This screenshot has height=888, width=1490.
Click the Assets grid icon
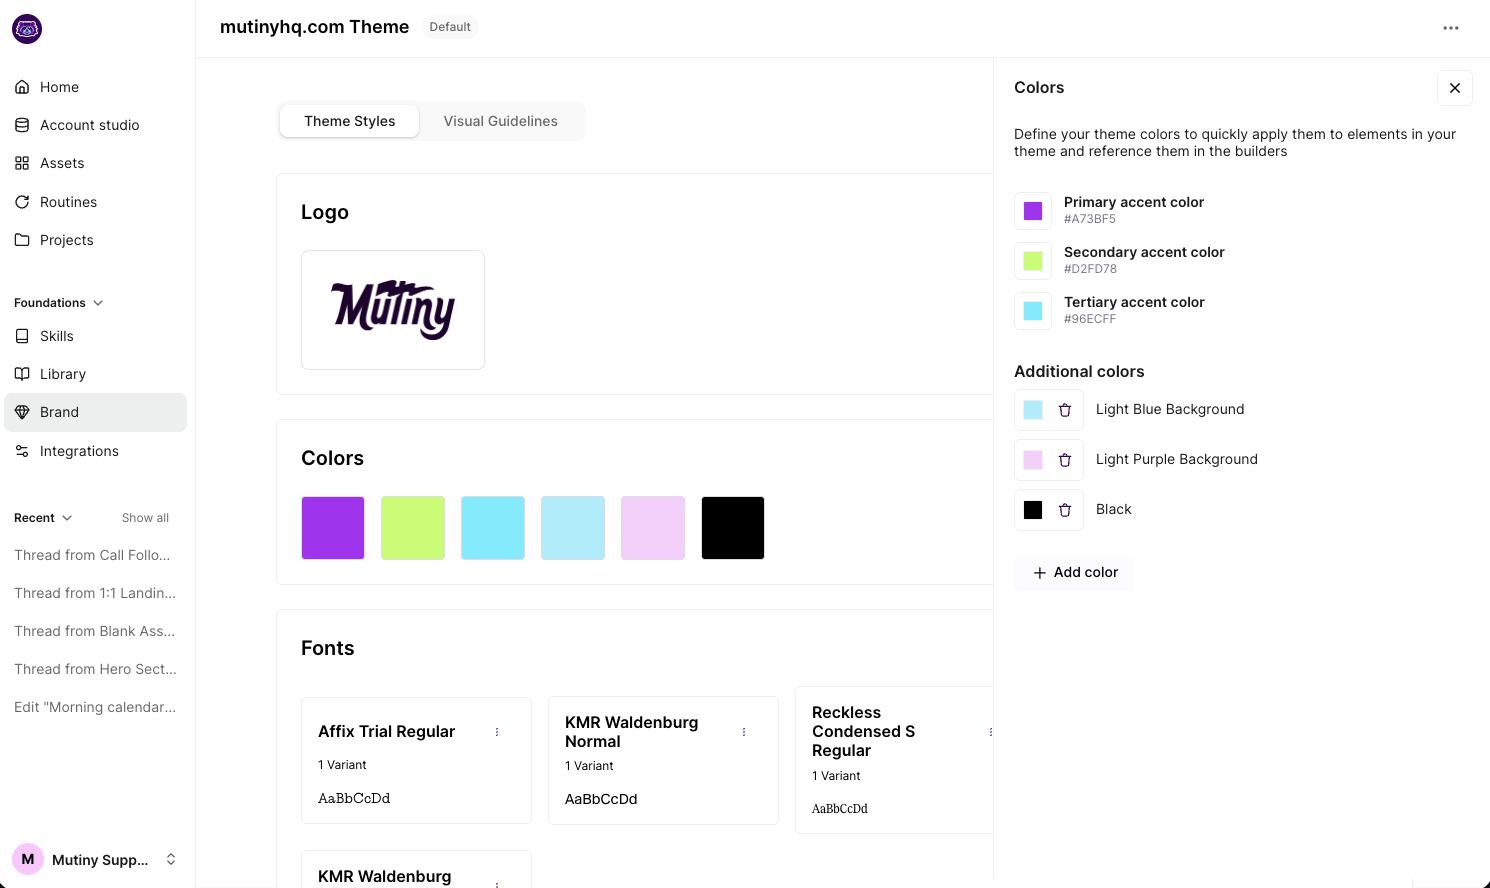pyautogui.click(x=22, y=163)
